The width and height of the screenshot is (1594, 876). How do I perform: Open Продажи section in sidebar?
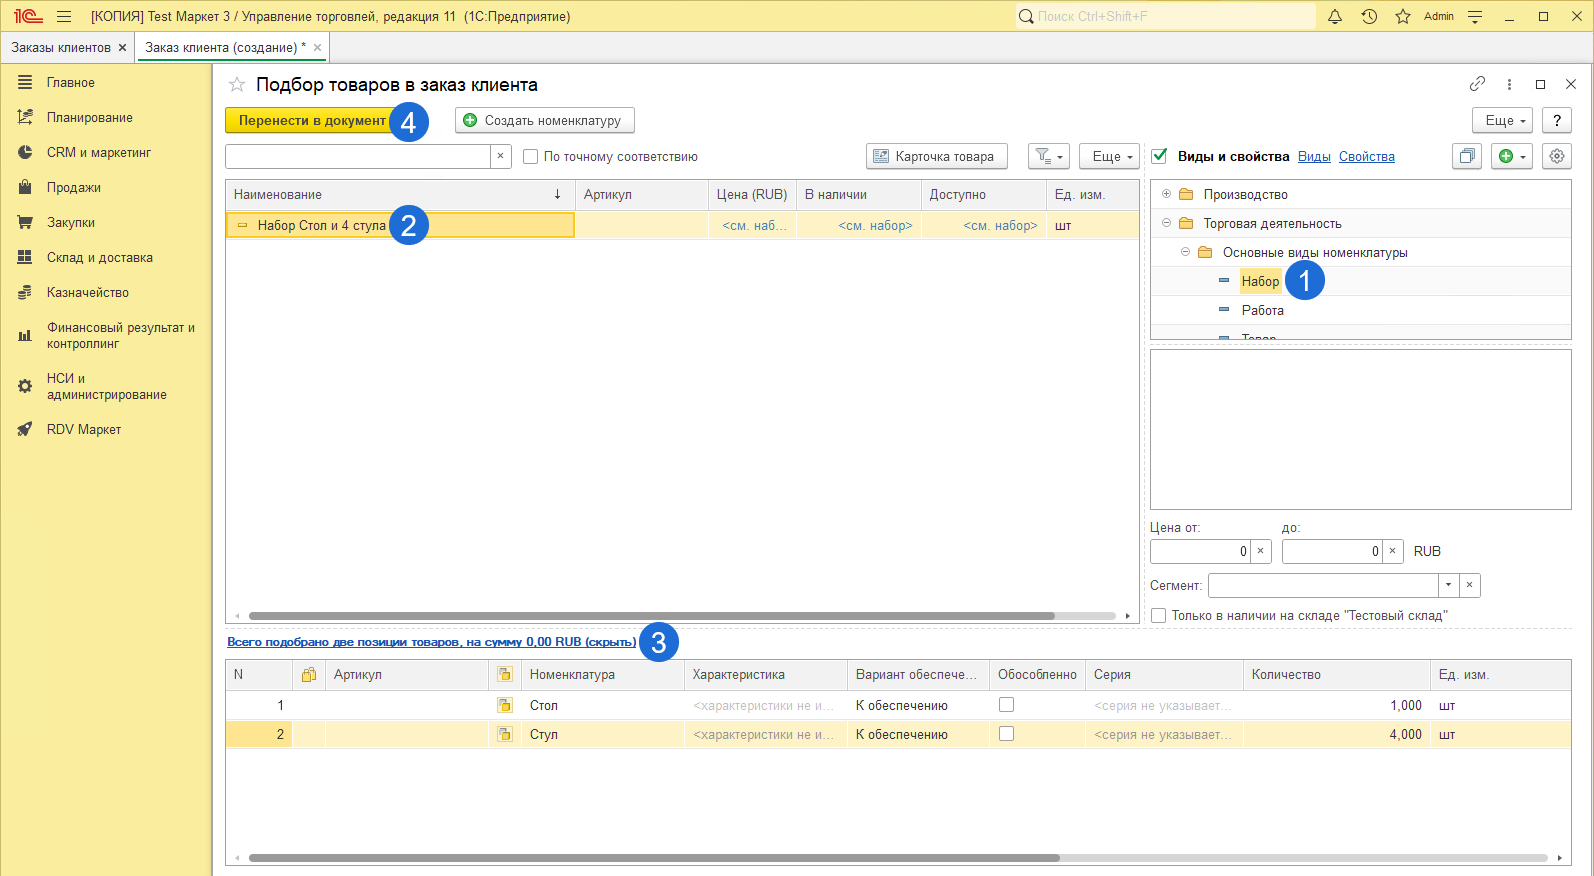click(73, 187)
